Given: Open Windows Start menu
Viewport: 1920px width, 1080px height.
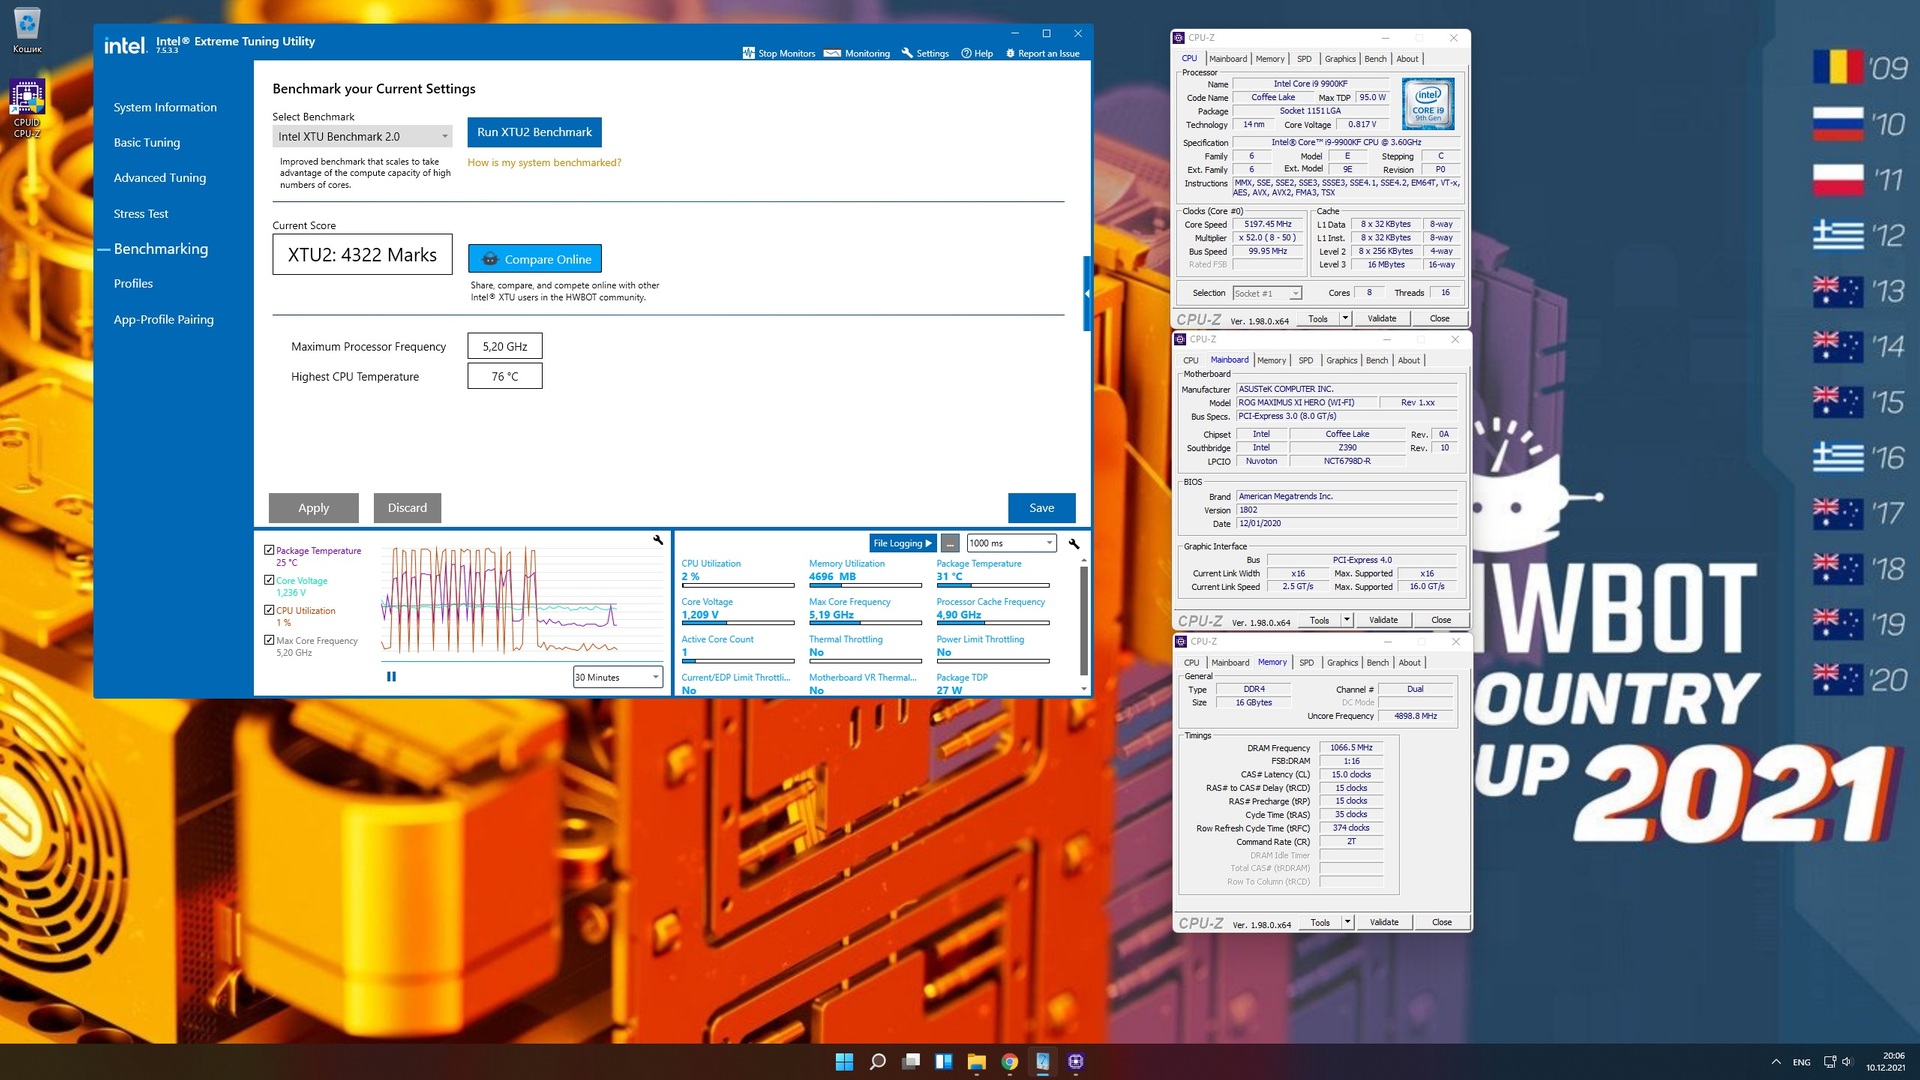Looking at the screenshot, I should pyautogui.click(x=844, y=1062).
